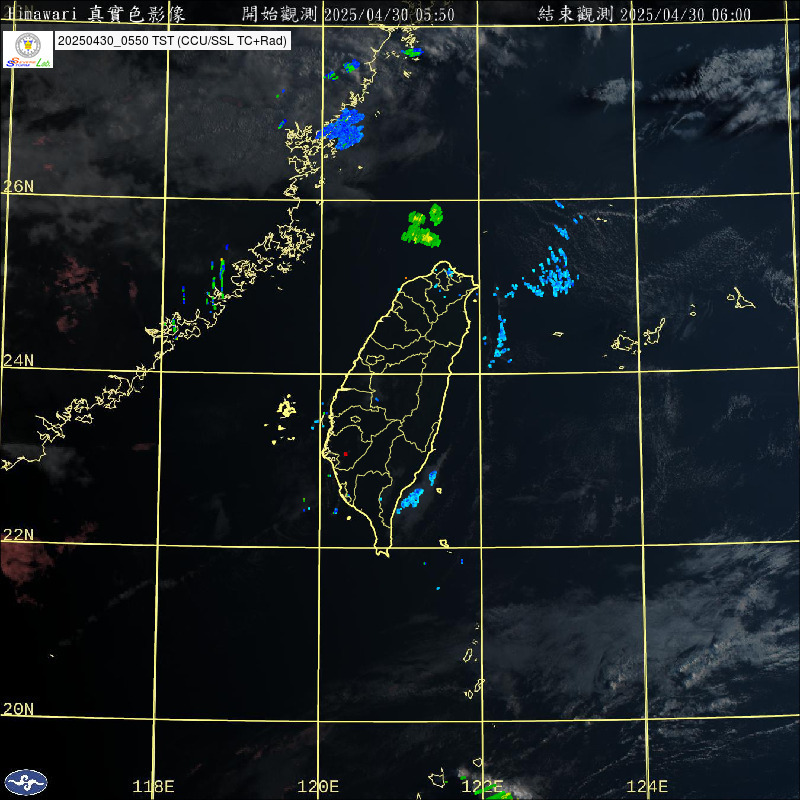Click the 22N latitude label

18,535
